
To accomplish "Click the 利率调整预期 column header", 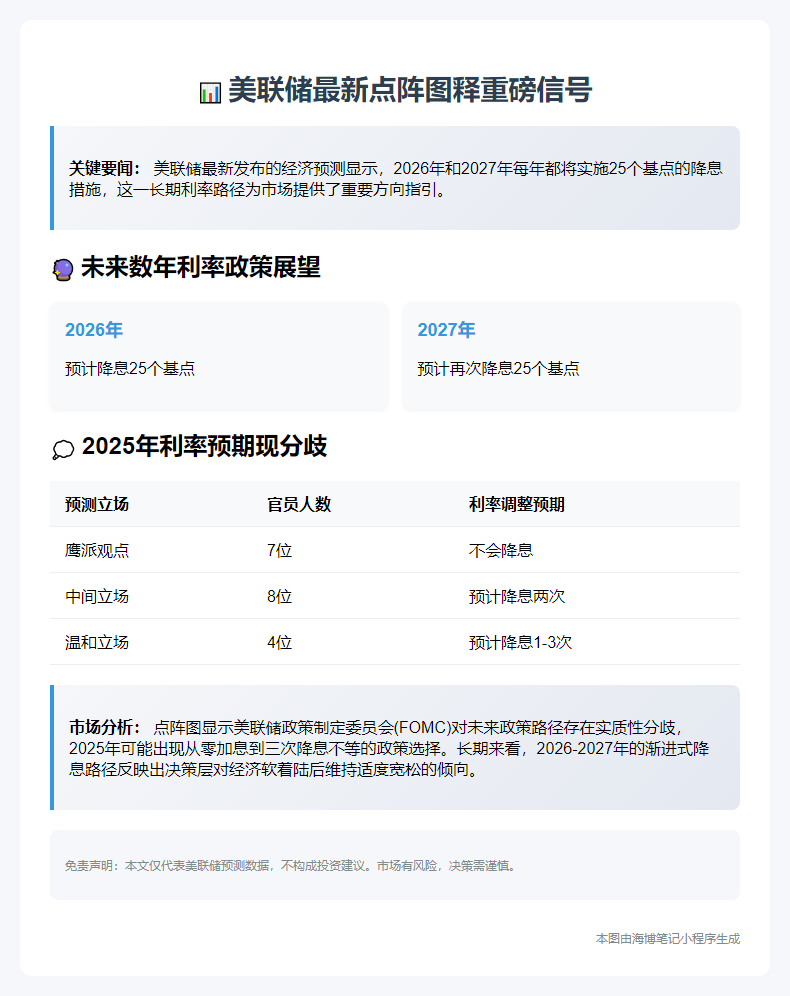I will (x=517, y=504).
